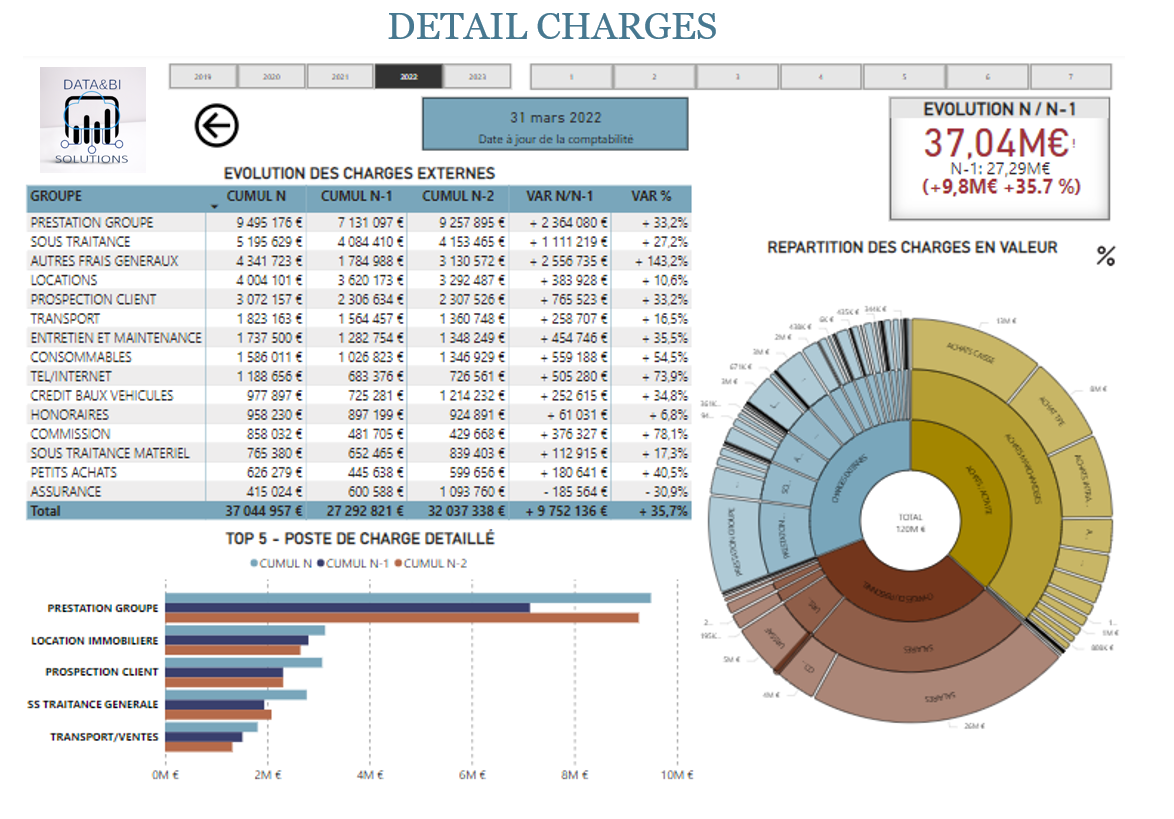
Task: Select period button 7
Action: 1070,75
